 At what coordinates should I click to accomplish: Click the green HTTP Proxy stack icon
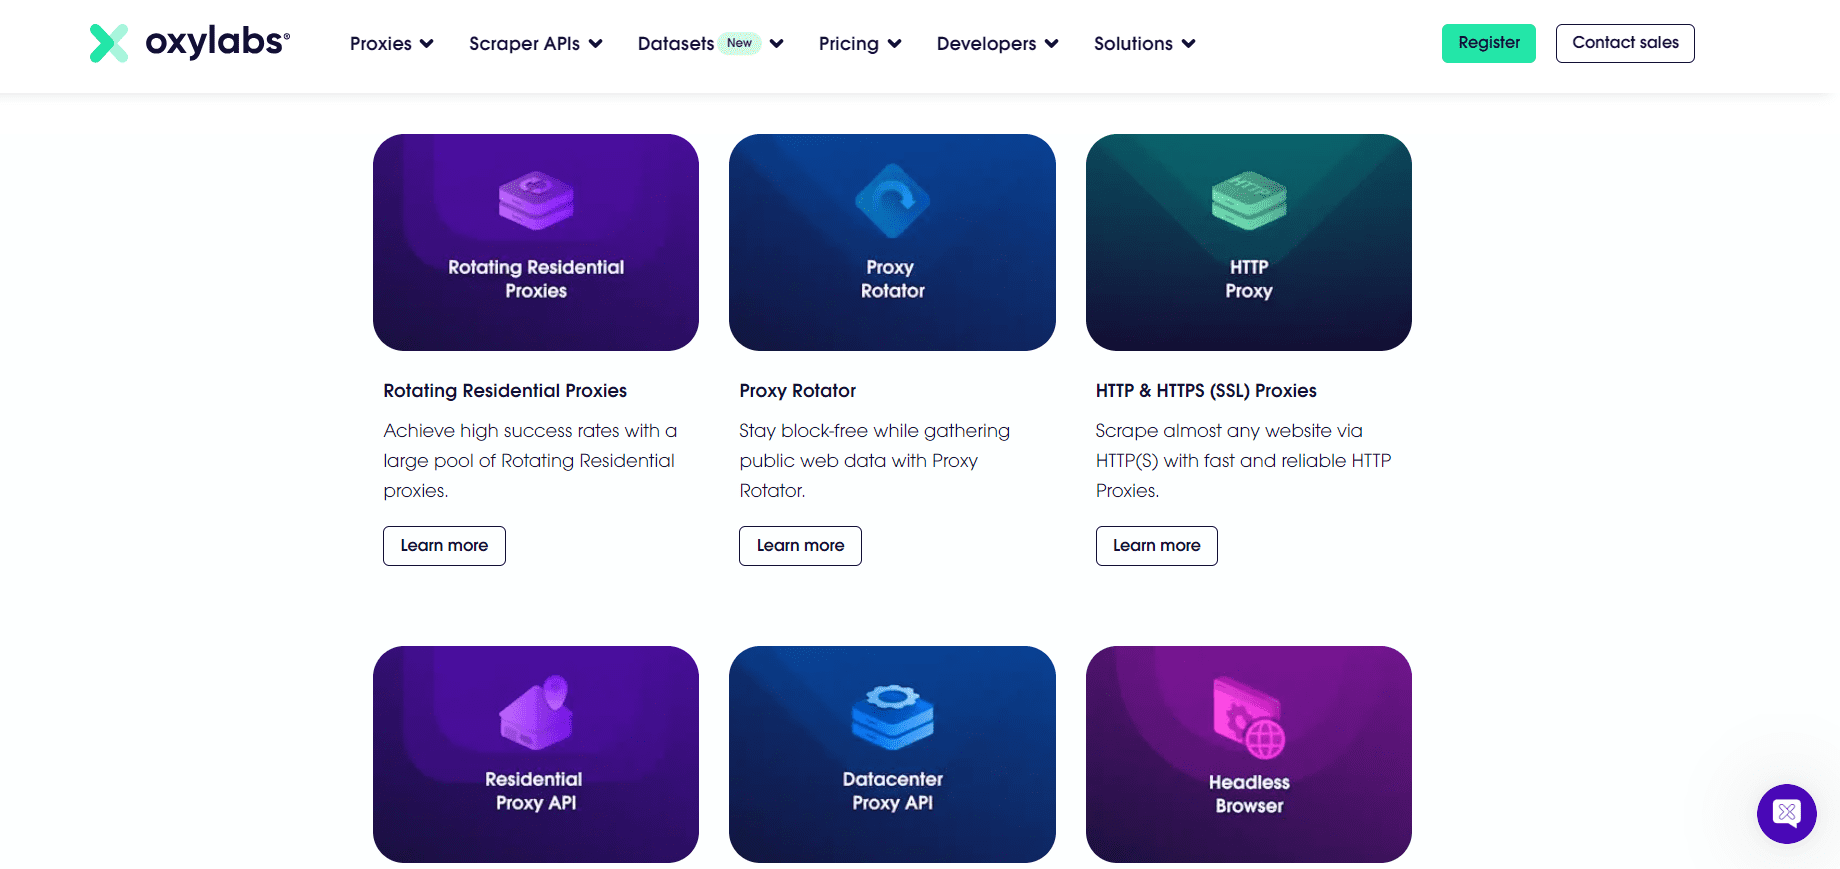click(x=1248, y=200)
